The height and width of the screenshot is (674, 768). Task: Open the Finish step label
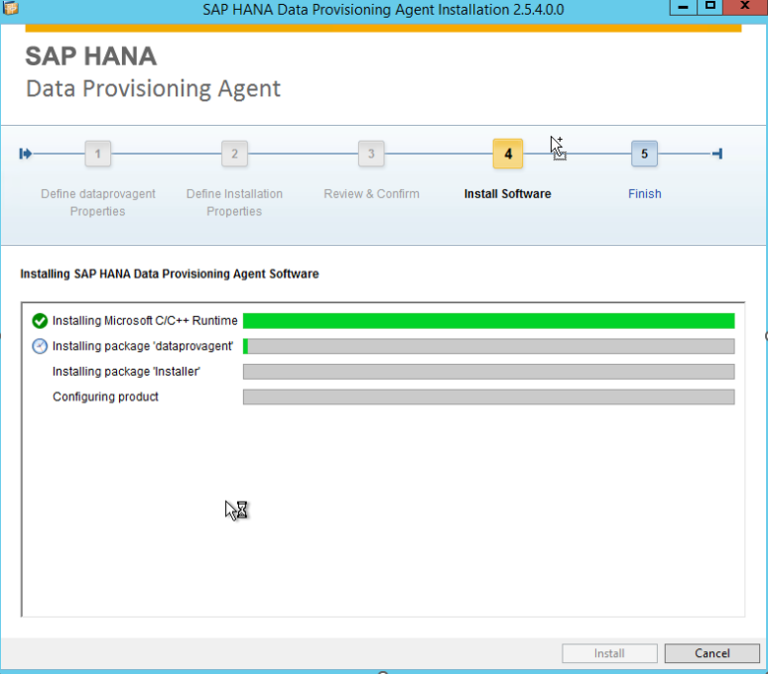pyautogui.click(x=645, y=194)
